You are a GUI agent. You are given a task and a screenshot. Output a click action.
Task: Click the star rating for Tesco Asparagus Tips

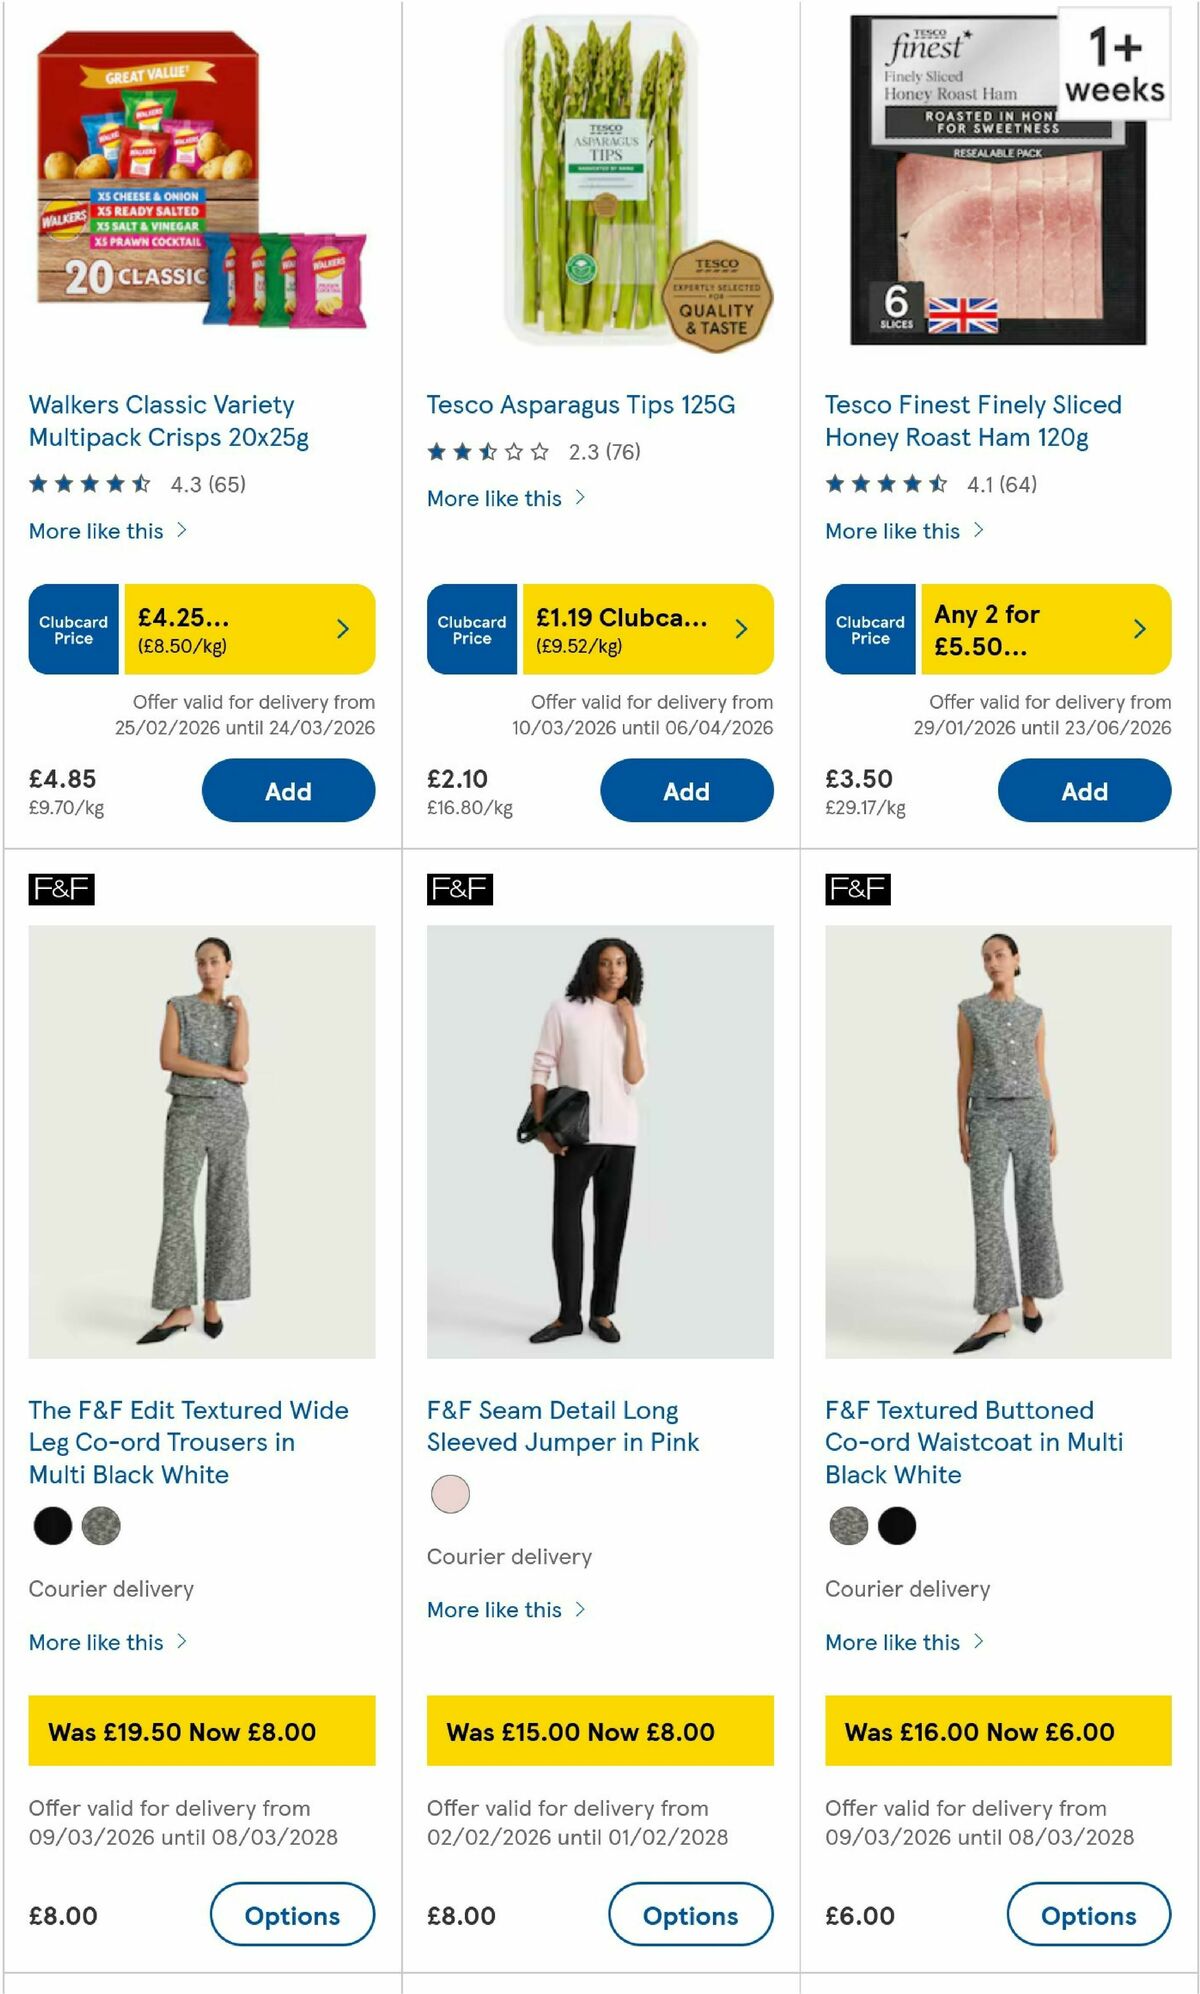pos(487,452)
